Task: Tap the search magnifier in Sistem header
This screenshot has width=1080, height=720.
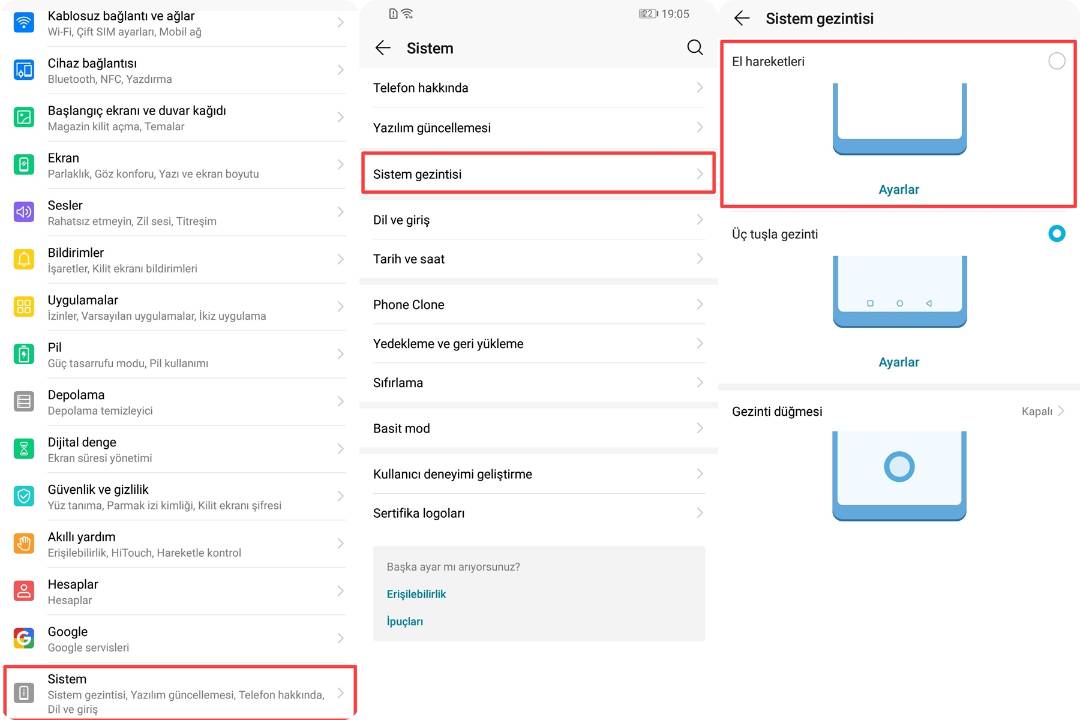Action: coord(695,47)
